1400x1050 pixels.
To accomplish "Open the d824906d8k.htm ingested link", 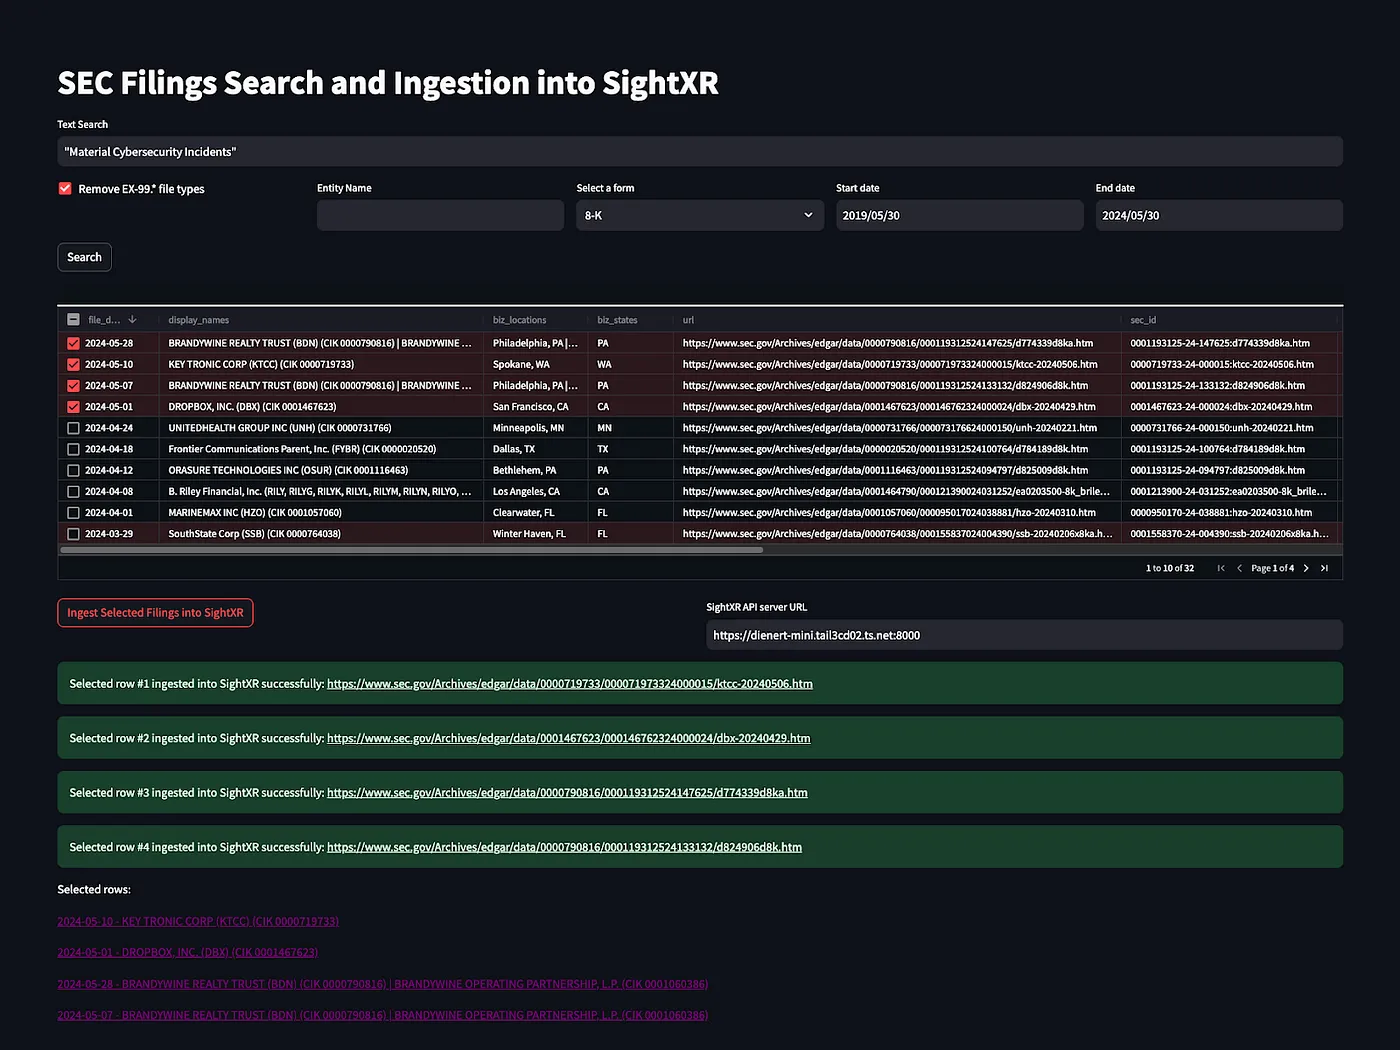I will pos(564,847).
